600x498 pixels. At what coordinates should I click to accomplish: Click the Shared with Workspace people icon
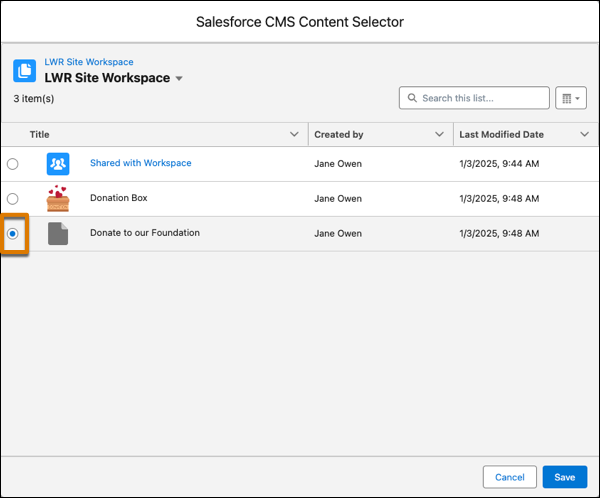pyautogui.click(x=58, y=164)
